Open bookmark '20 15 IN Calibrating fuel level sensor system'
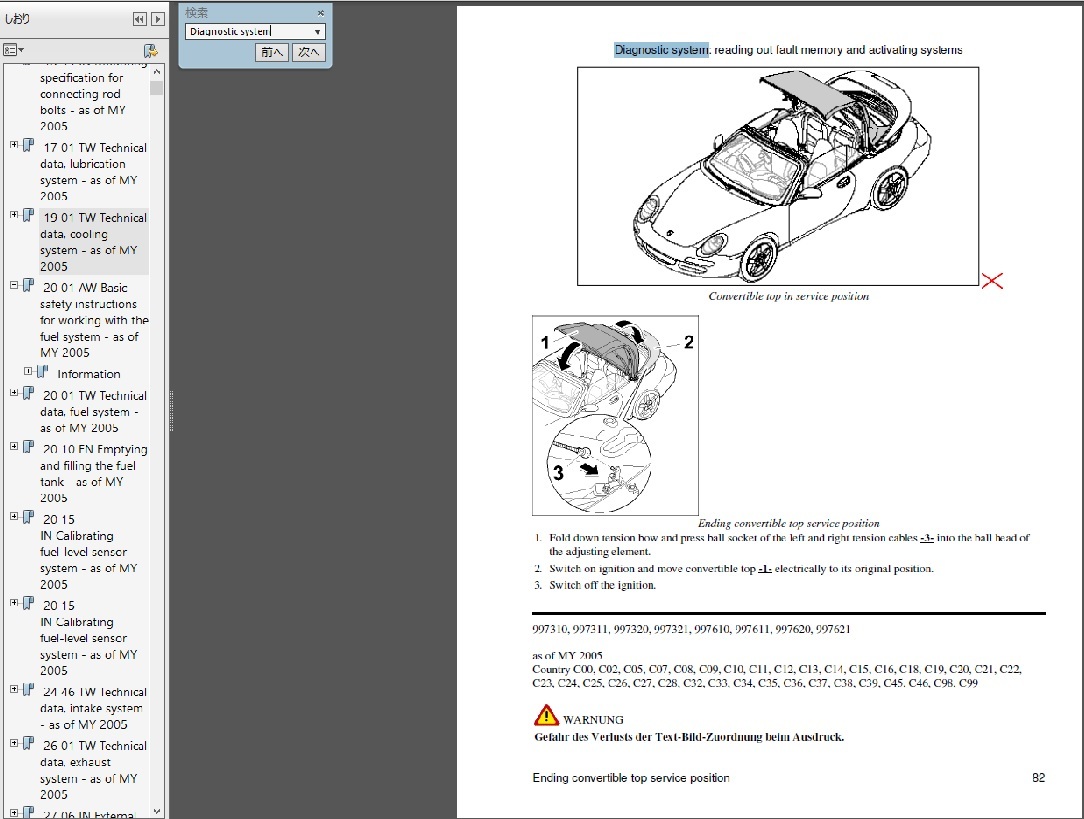Screen dimensions: 1084x819 click(88, 552)
